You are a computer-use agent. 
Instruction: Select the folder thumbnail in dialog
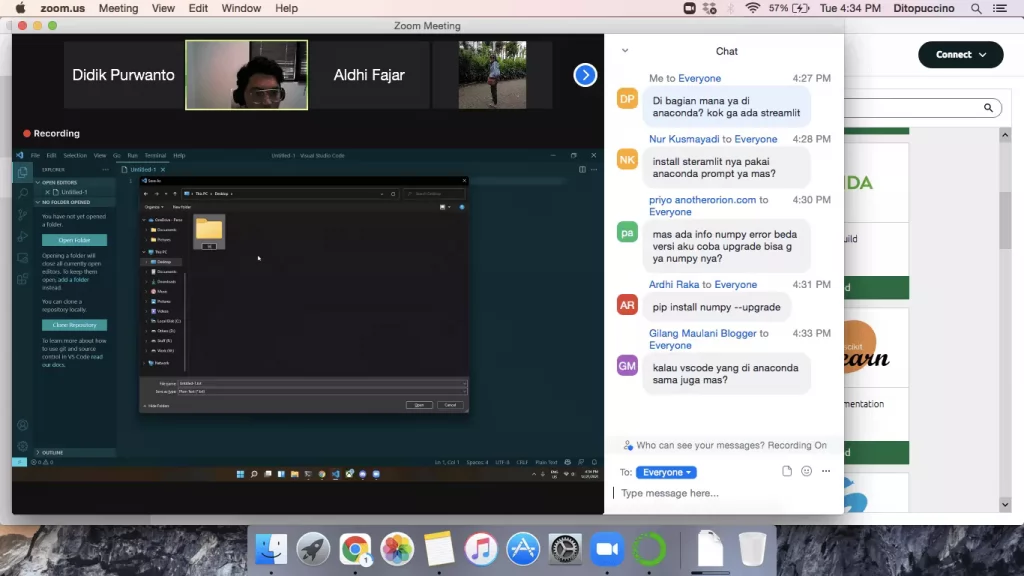tap(209, 232)
